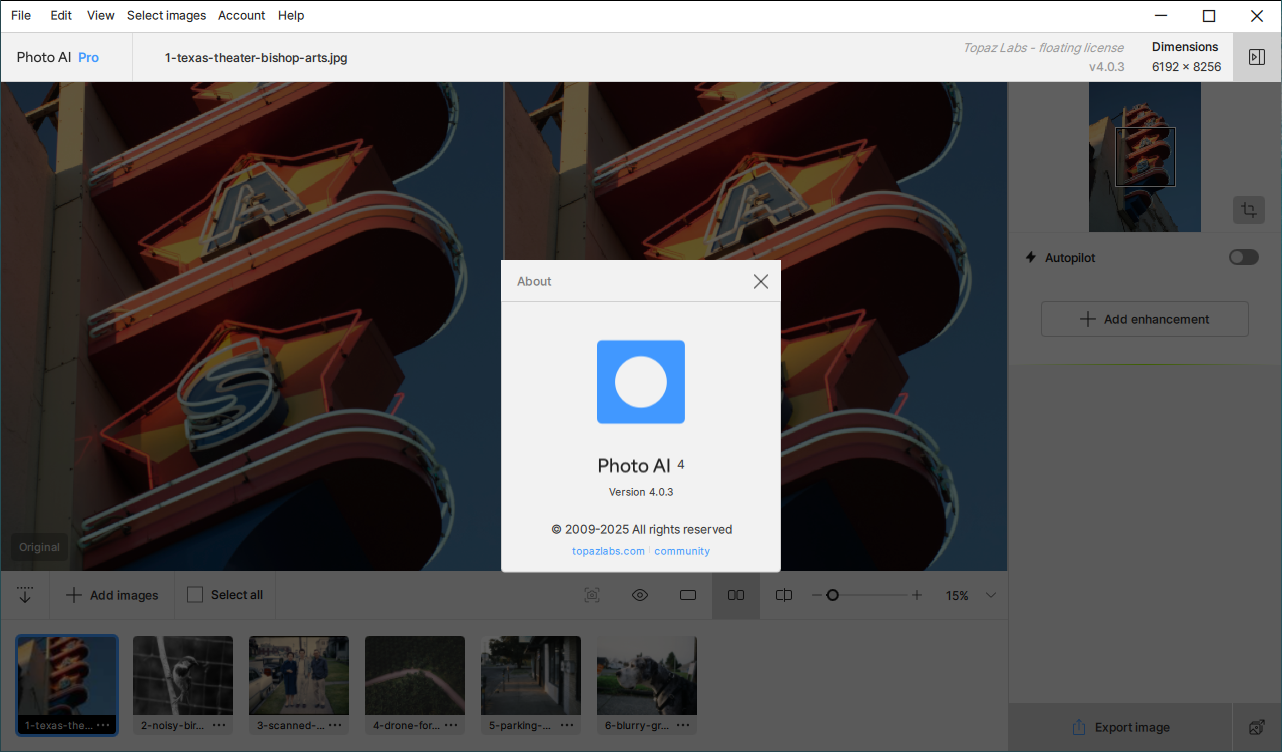Open options for 2-noisy-bird thumbnail

click(x=219, y=725)
